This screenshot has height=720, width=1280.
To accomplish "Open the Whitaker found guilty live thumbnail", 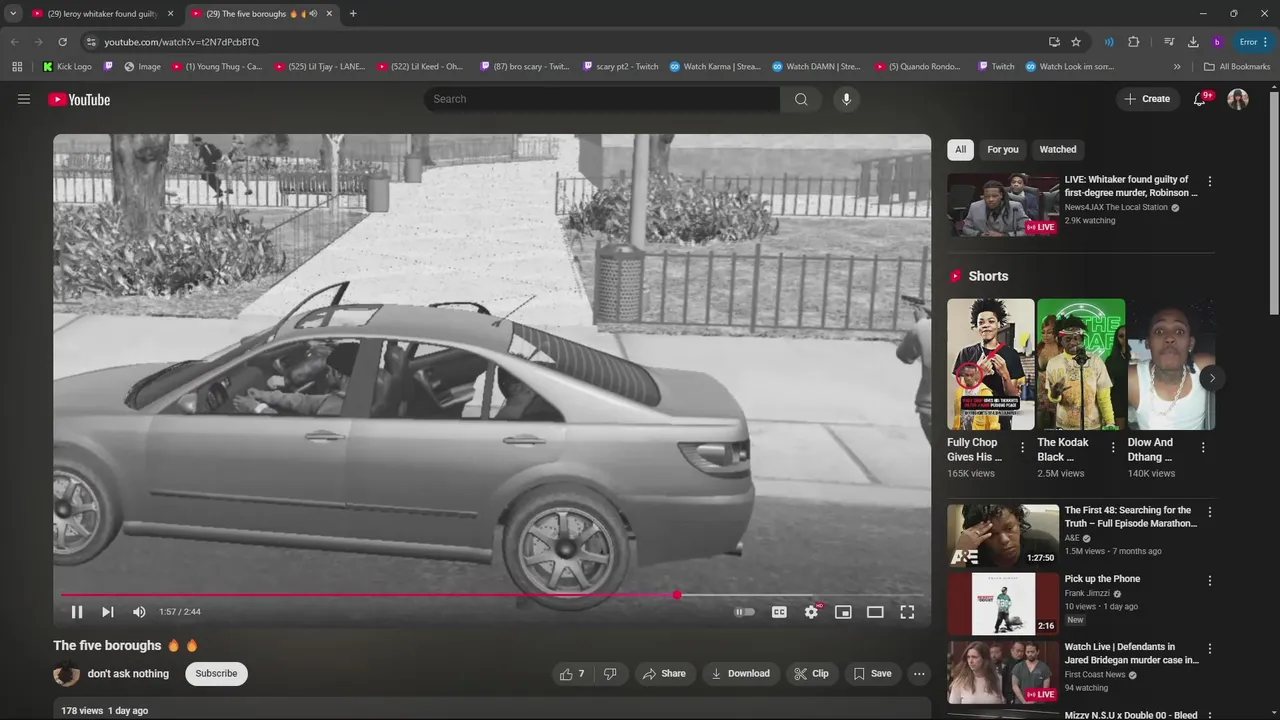I will pos(1003,205).
